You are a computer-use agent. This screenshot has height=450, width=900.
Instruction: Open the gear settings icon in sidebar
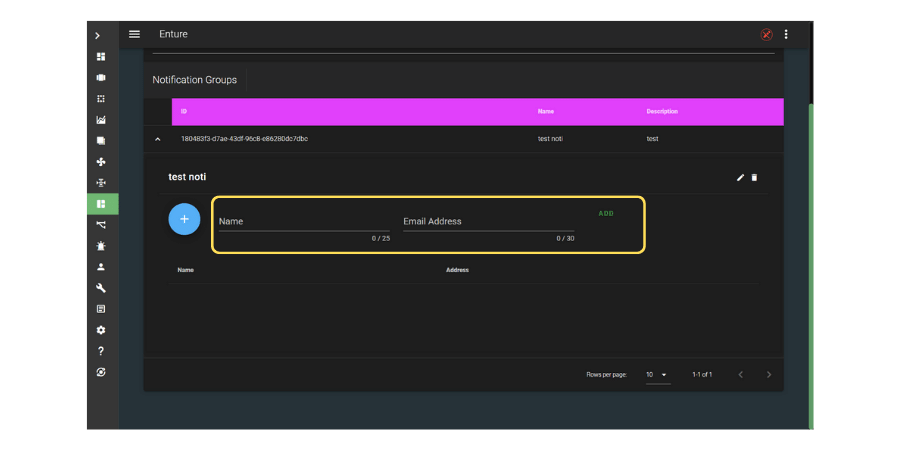tap(101, 330)
